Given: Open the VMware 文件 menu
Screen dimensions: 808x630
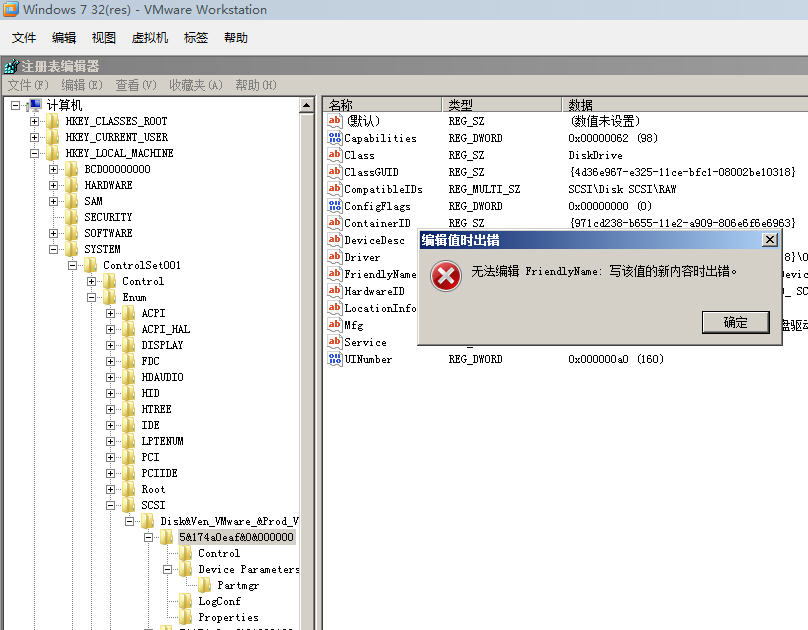Looking at the screenshot, I should click(24, 38).
